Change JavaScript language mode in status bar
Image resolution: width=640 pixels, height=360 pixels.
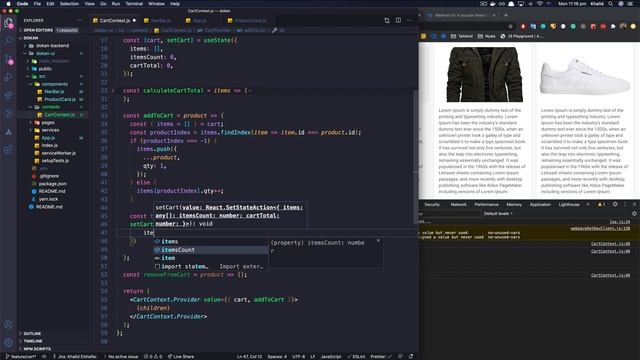331,356
